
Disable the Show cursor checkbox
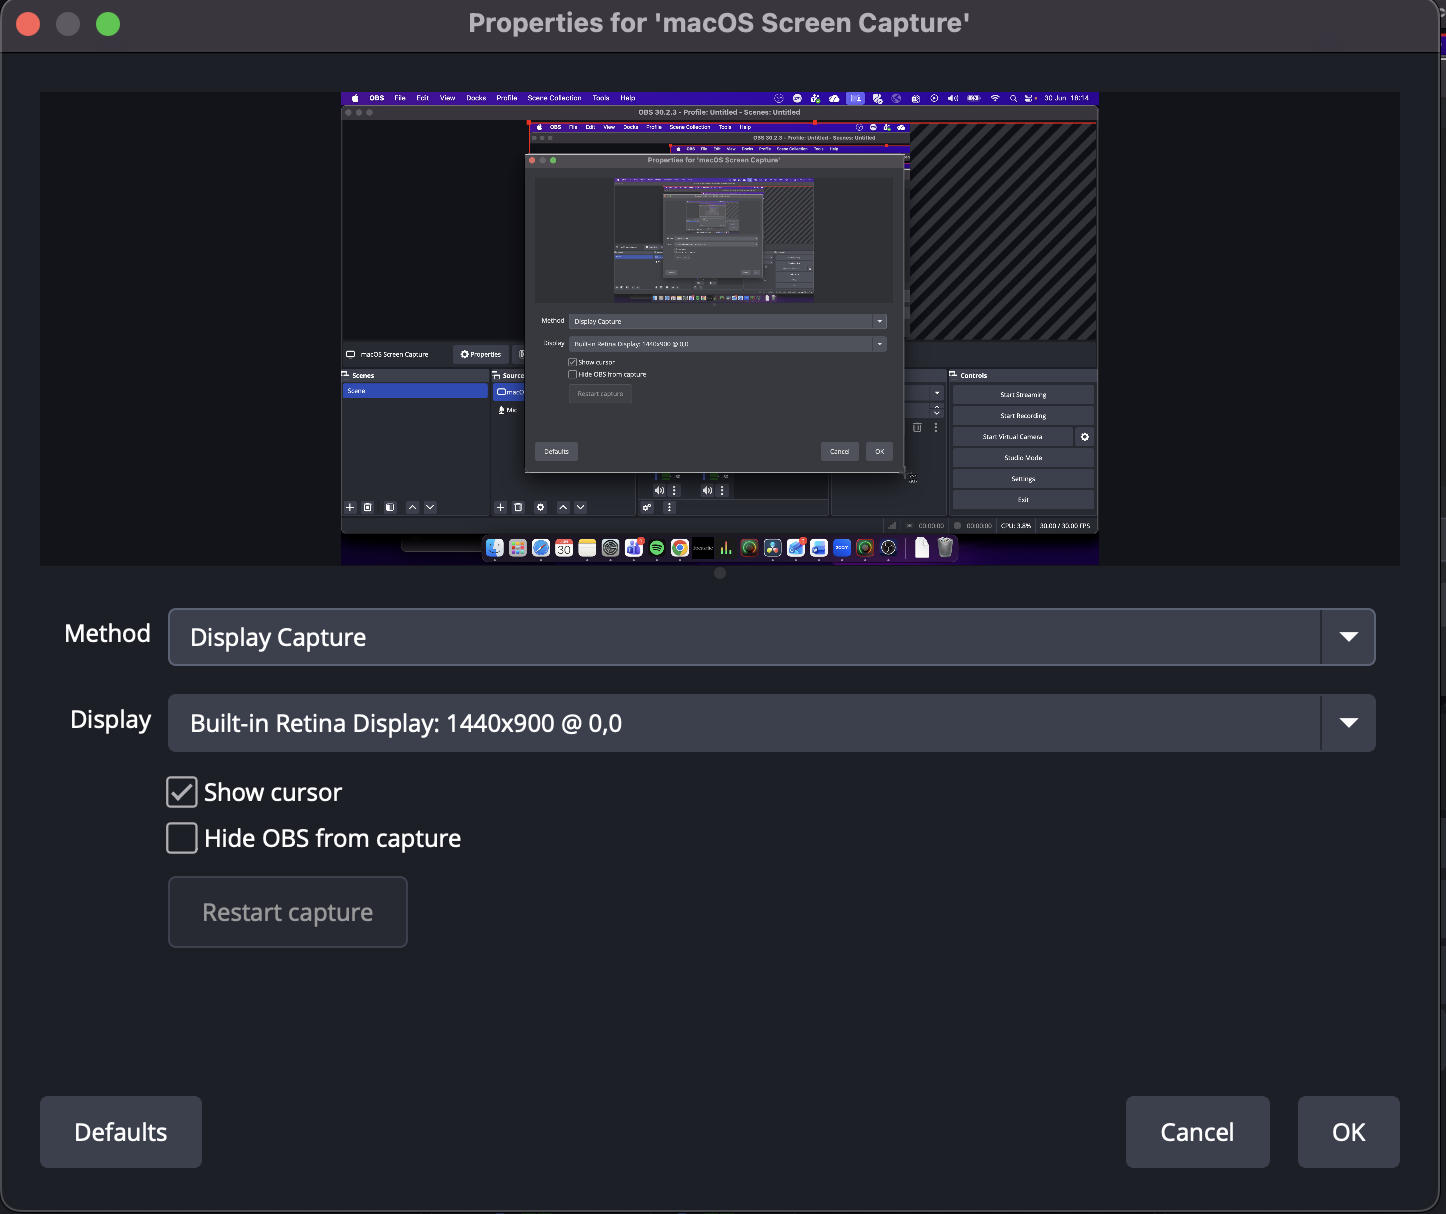[x=182, y=792]
